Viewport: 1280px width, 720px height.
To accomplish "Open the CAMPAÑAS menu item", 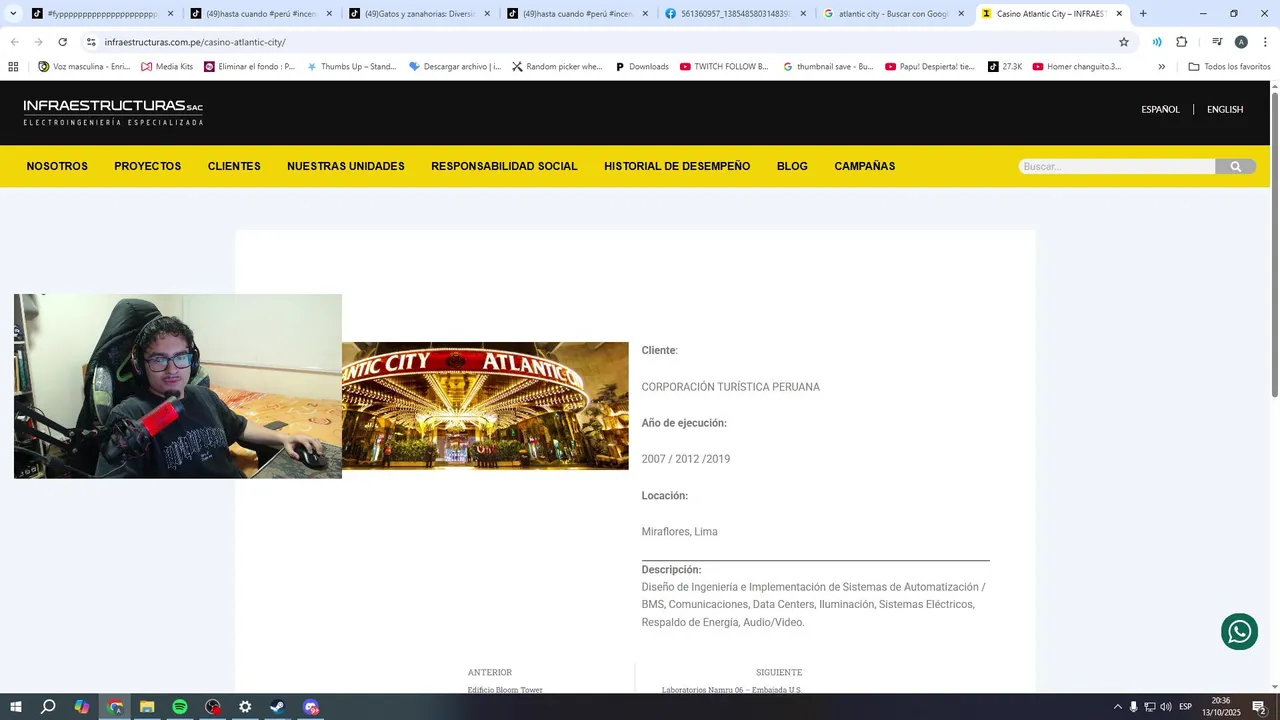I will pos(865,167).
